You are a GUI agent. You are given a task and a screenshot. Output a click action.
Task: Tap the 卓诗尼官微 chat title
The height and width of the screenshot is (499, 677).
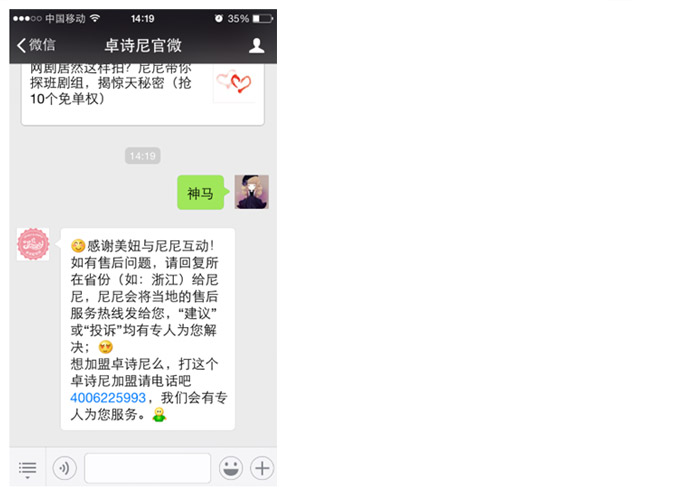(143, 45)
